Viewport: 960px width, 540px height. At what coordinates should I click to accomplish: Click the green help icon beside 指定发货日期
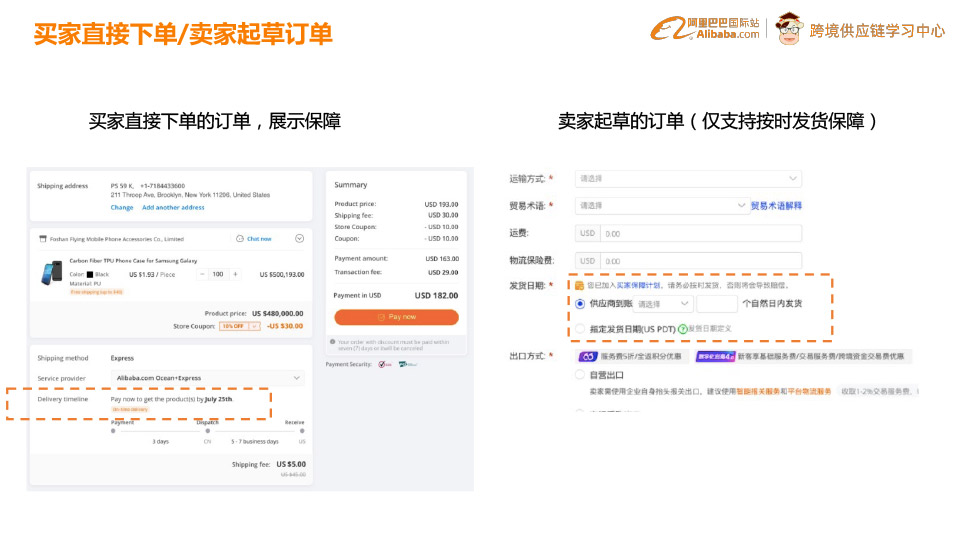[x=683, y=328]
